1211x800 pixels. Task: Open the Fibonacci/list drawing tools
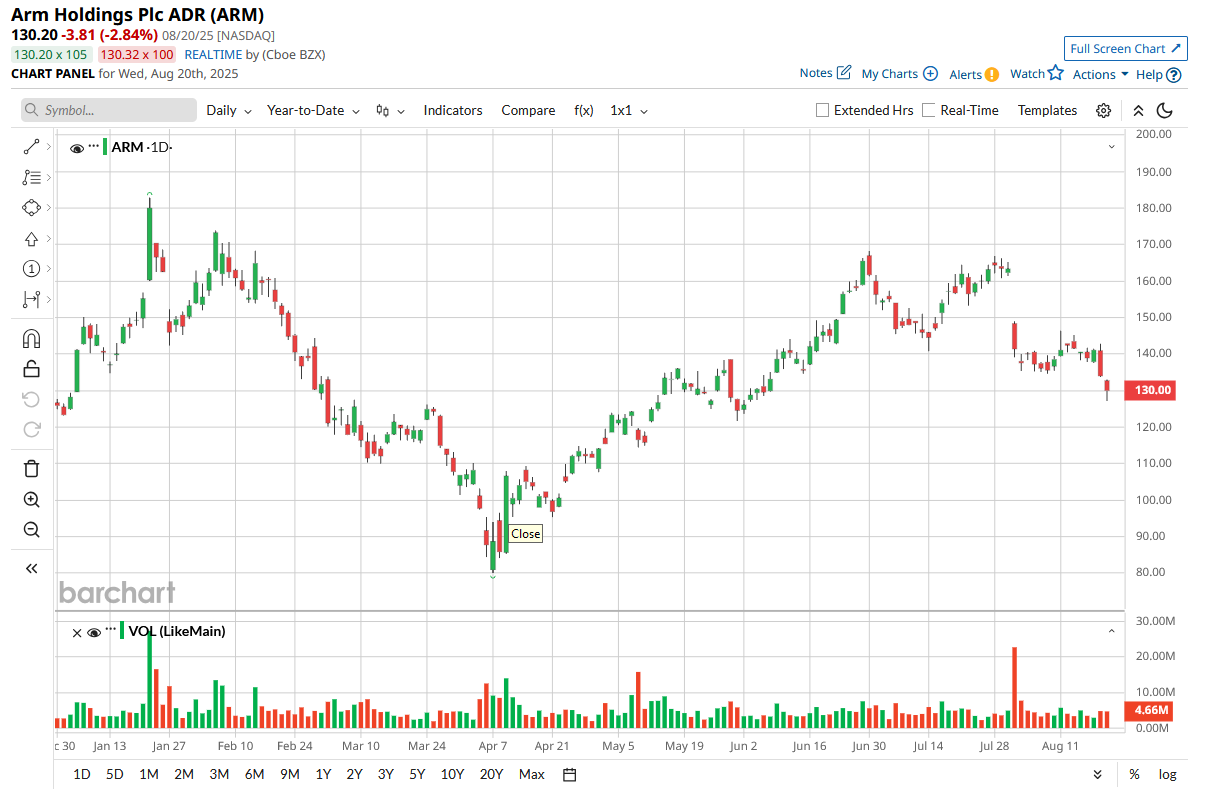(31, 177)
